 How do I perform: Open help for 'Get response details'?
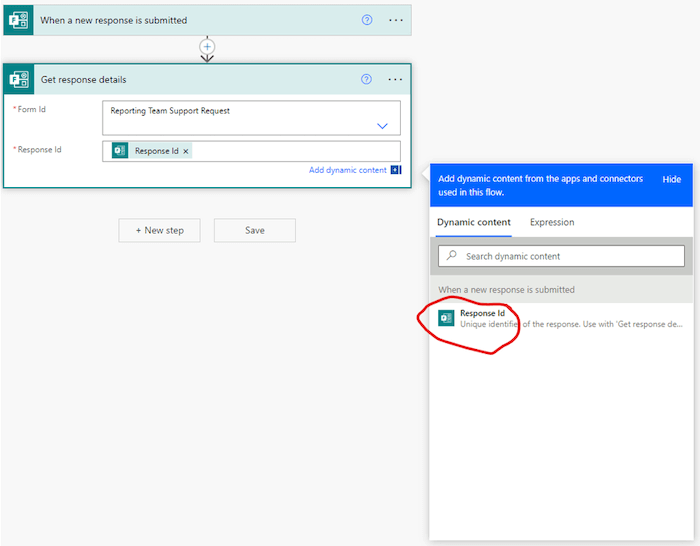click(x=366, y=79)
